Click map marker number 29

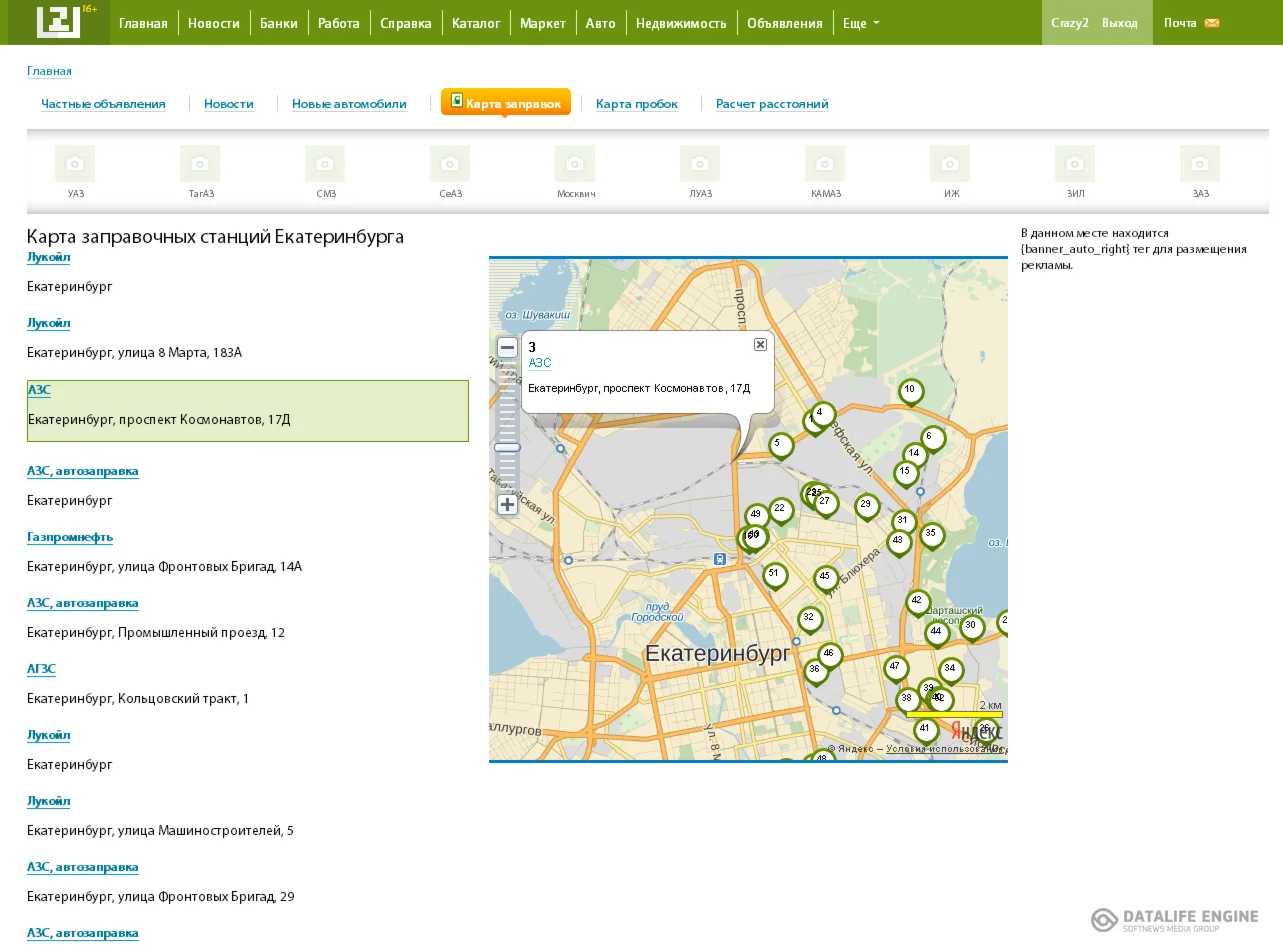click(866, 505)
